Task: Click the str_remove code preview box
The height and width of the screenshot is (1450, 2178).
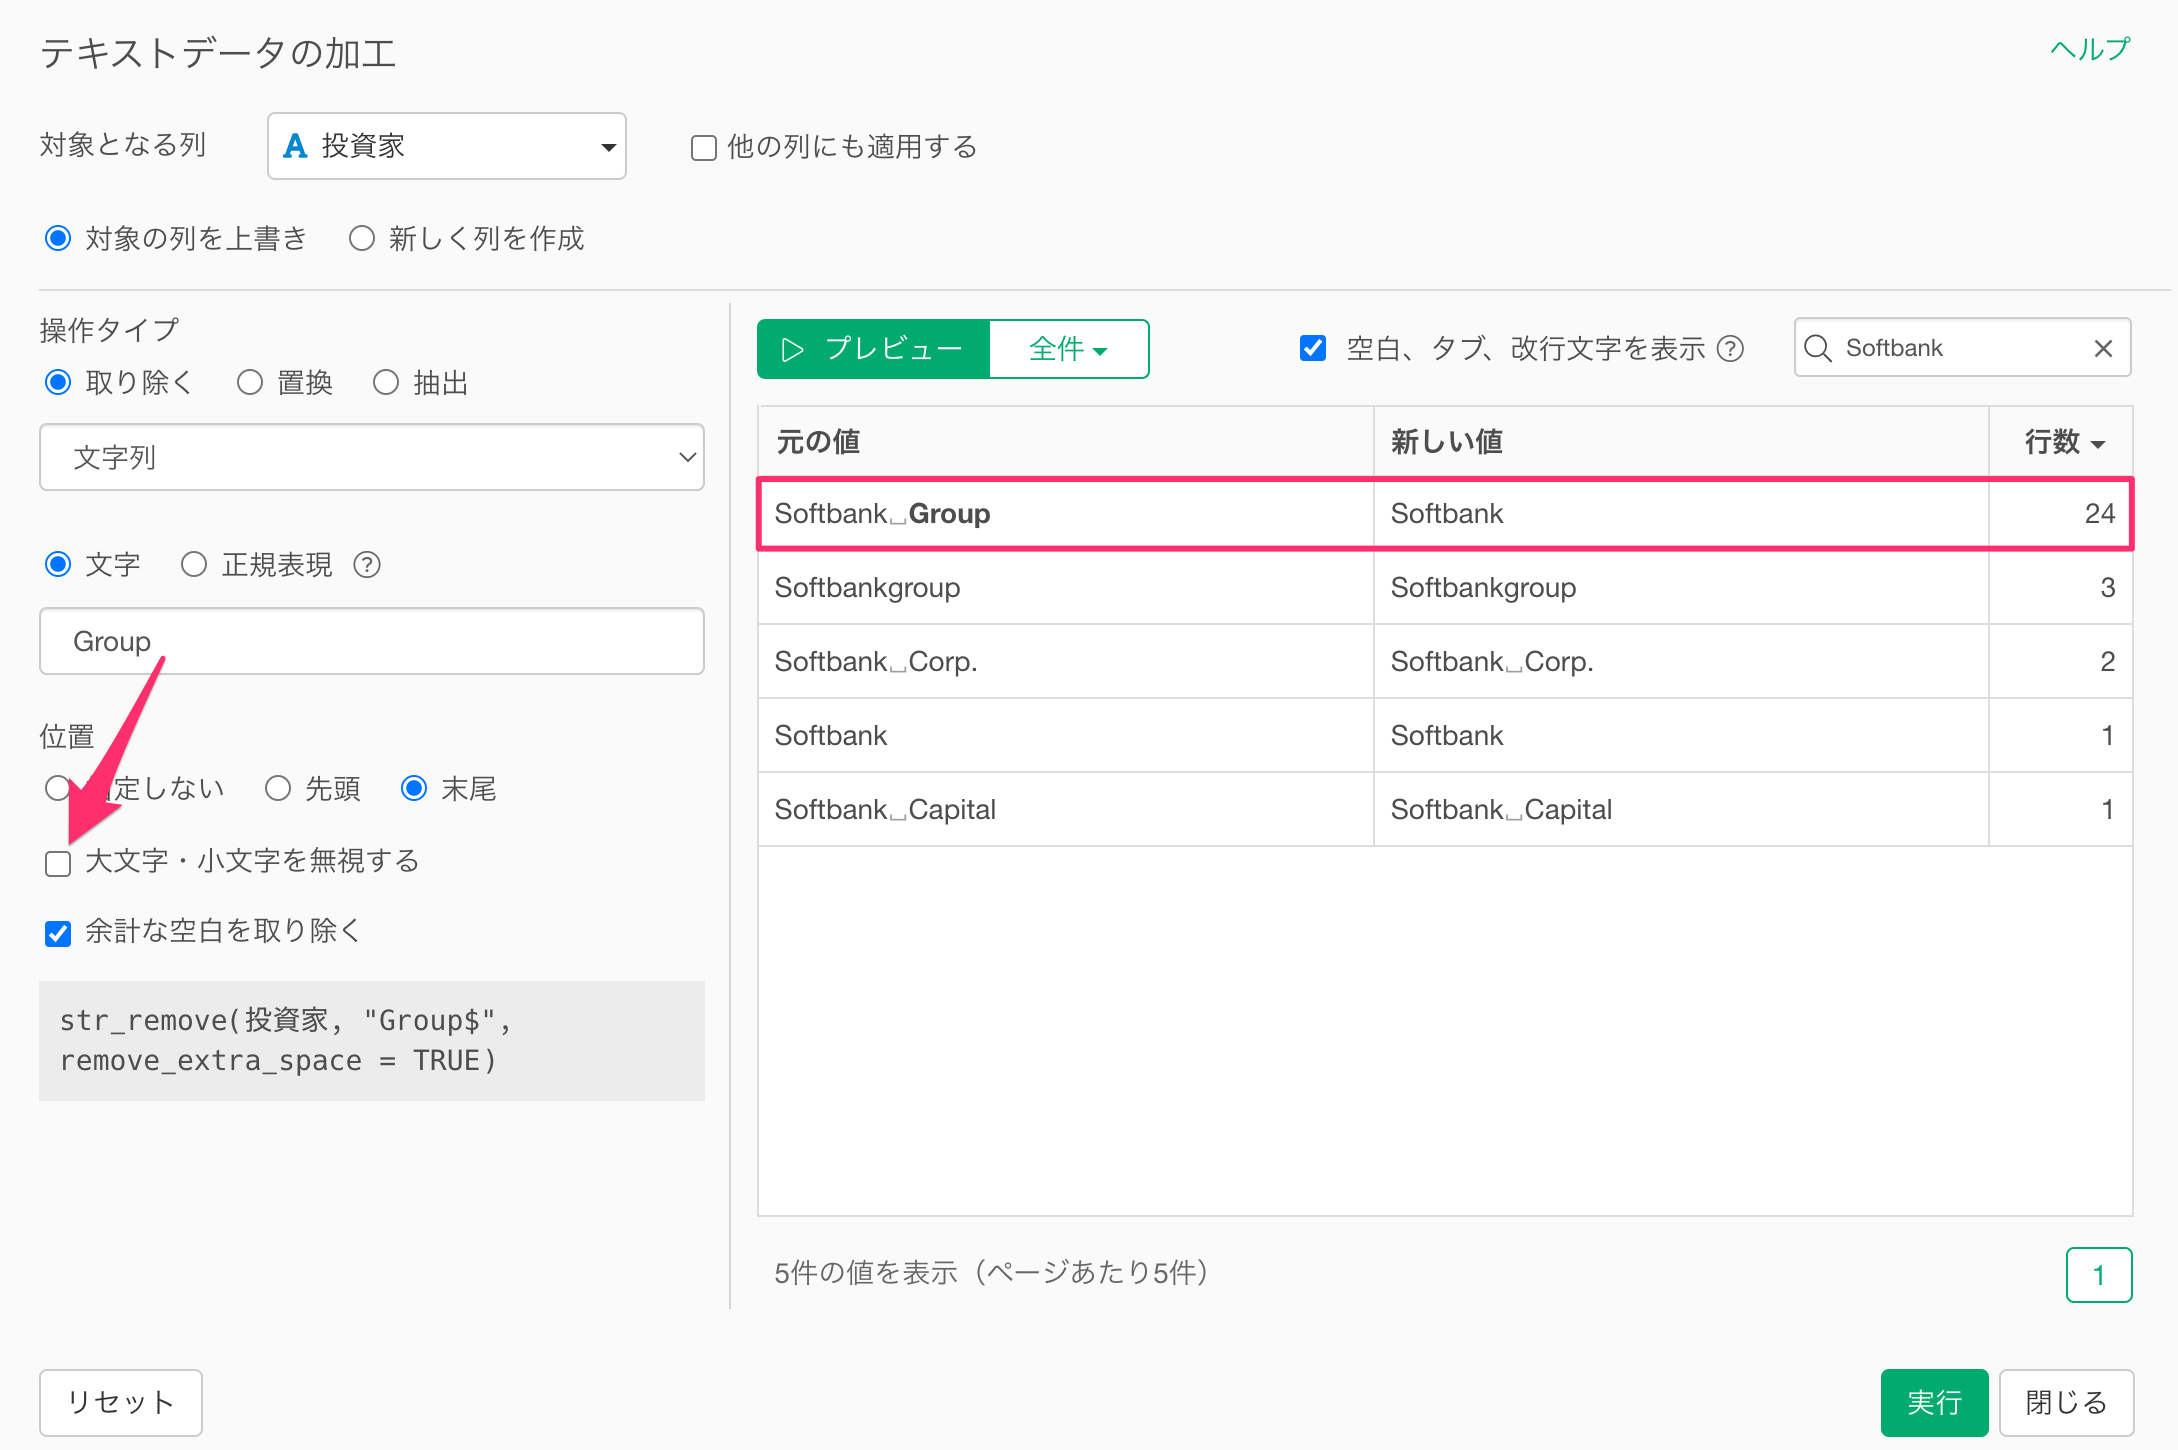Action: [x=372, y=1041]
